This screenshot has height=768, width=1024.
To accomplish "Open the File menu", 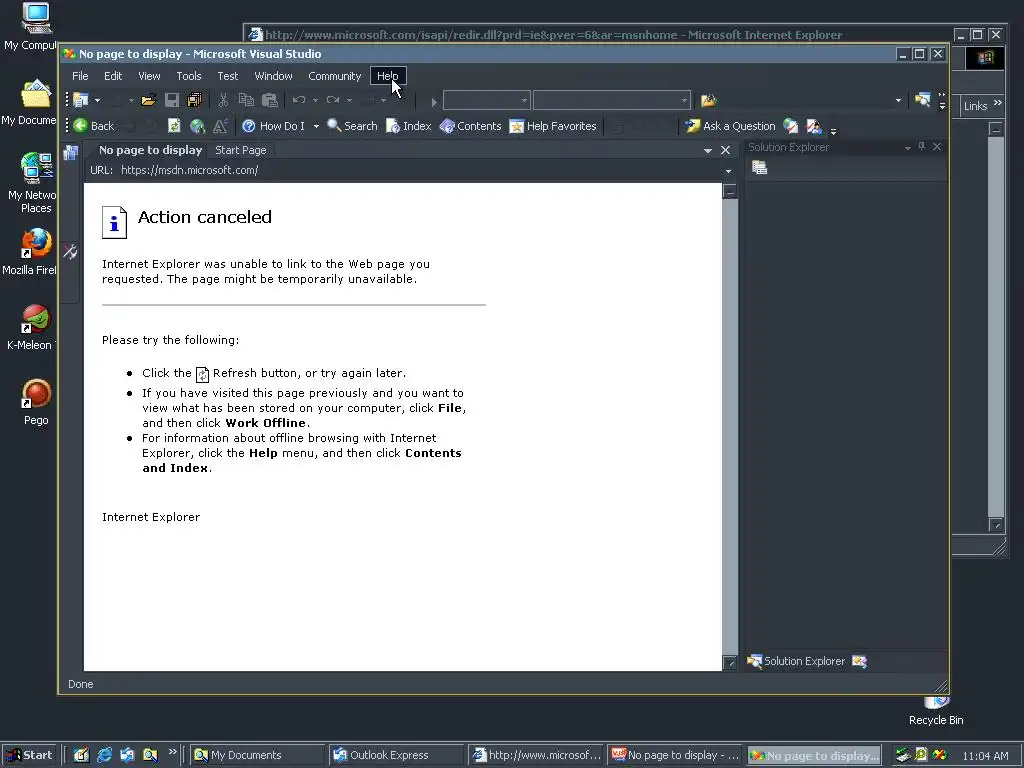I will [x=80, y=76].
